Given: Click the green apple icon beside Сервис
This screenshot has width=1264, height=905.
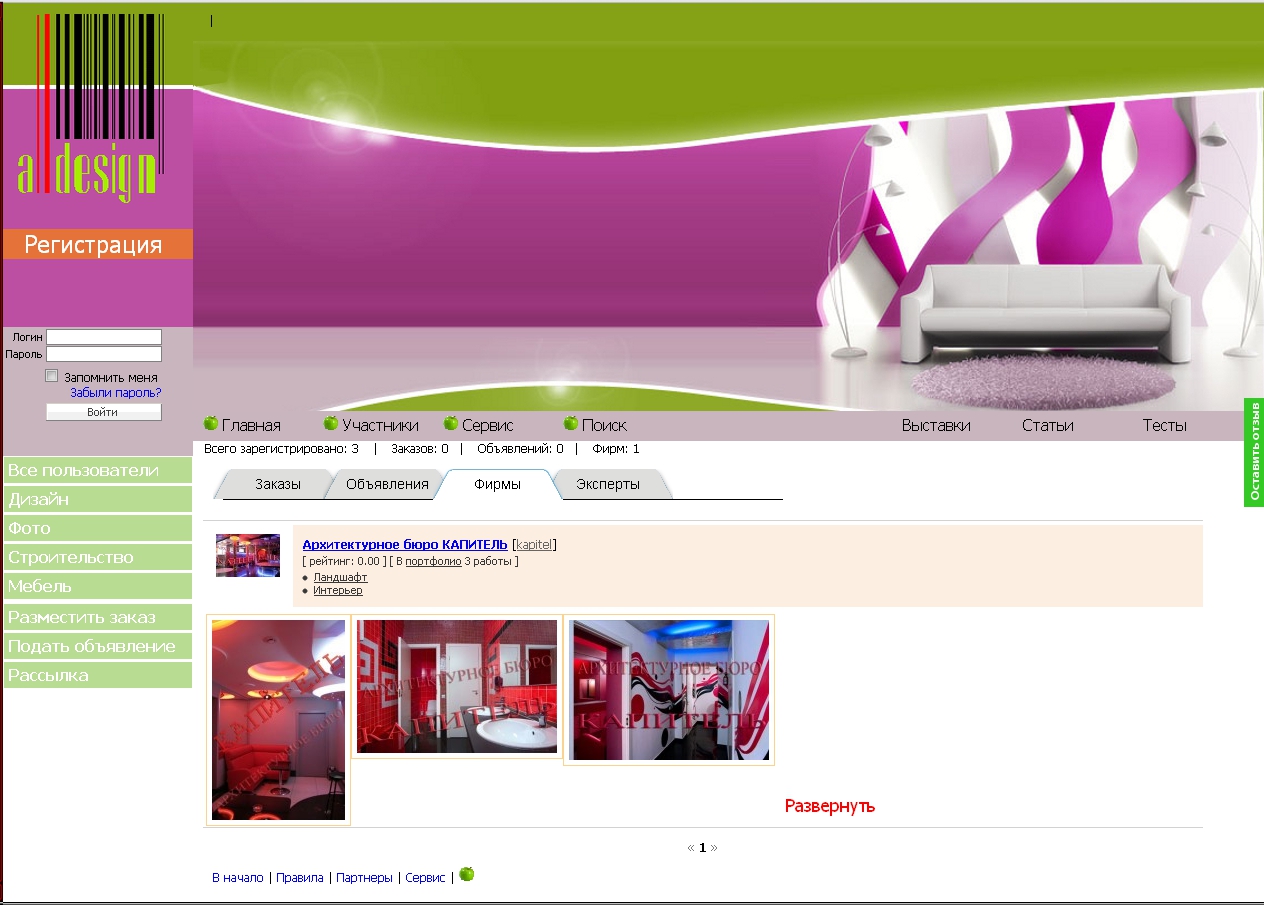Looking at the screenshot, I should pyautogui.click(x=451, y=423).
